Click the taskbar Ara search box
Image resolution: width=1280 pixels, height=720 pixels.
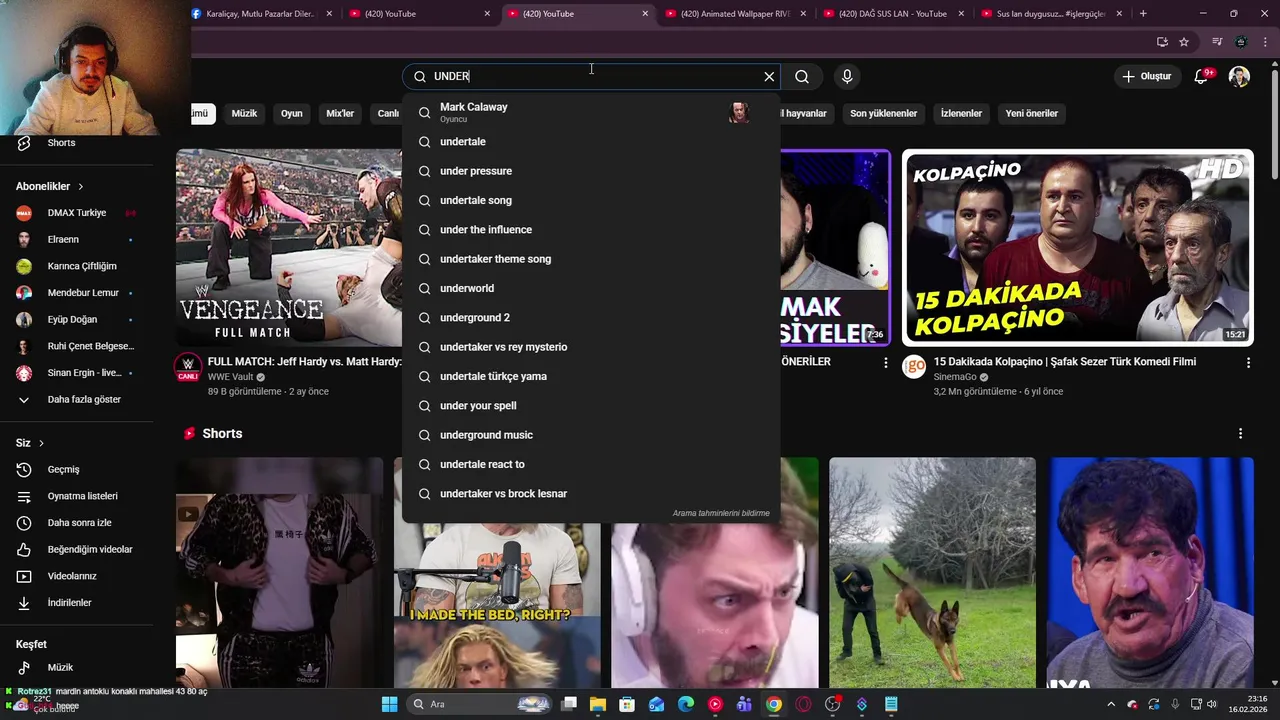(x=482, y=704)
